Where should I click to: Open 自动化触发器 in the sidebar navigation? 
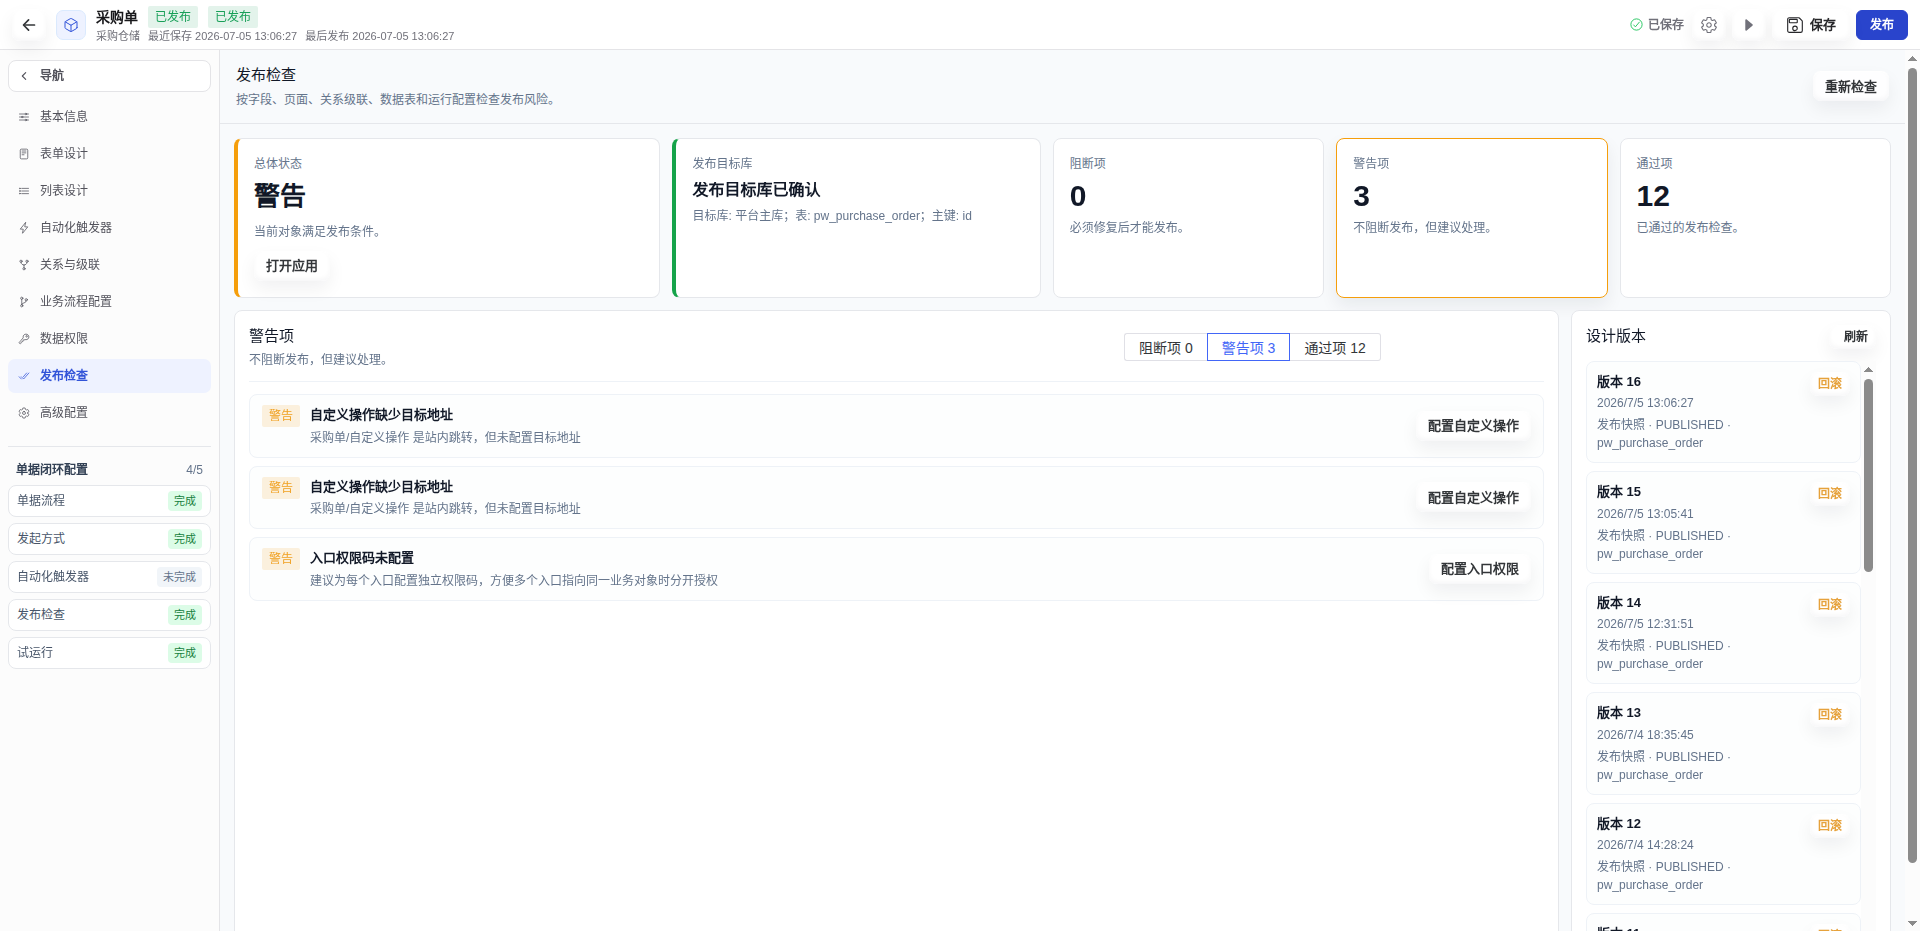tap(109, 228)
